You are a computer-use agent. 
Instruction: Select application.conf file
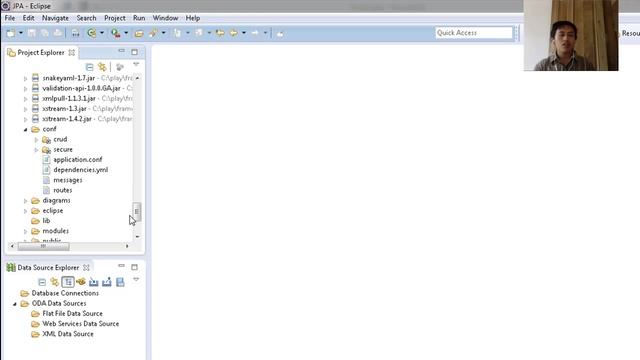[x=78, y=160]
